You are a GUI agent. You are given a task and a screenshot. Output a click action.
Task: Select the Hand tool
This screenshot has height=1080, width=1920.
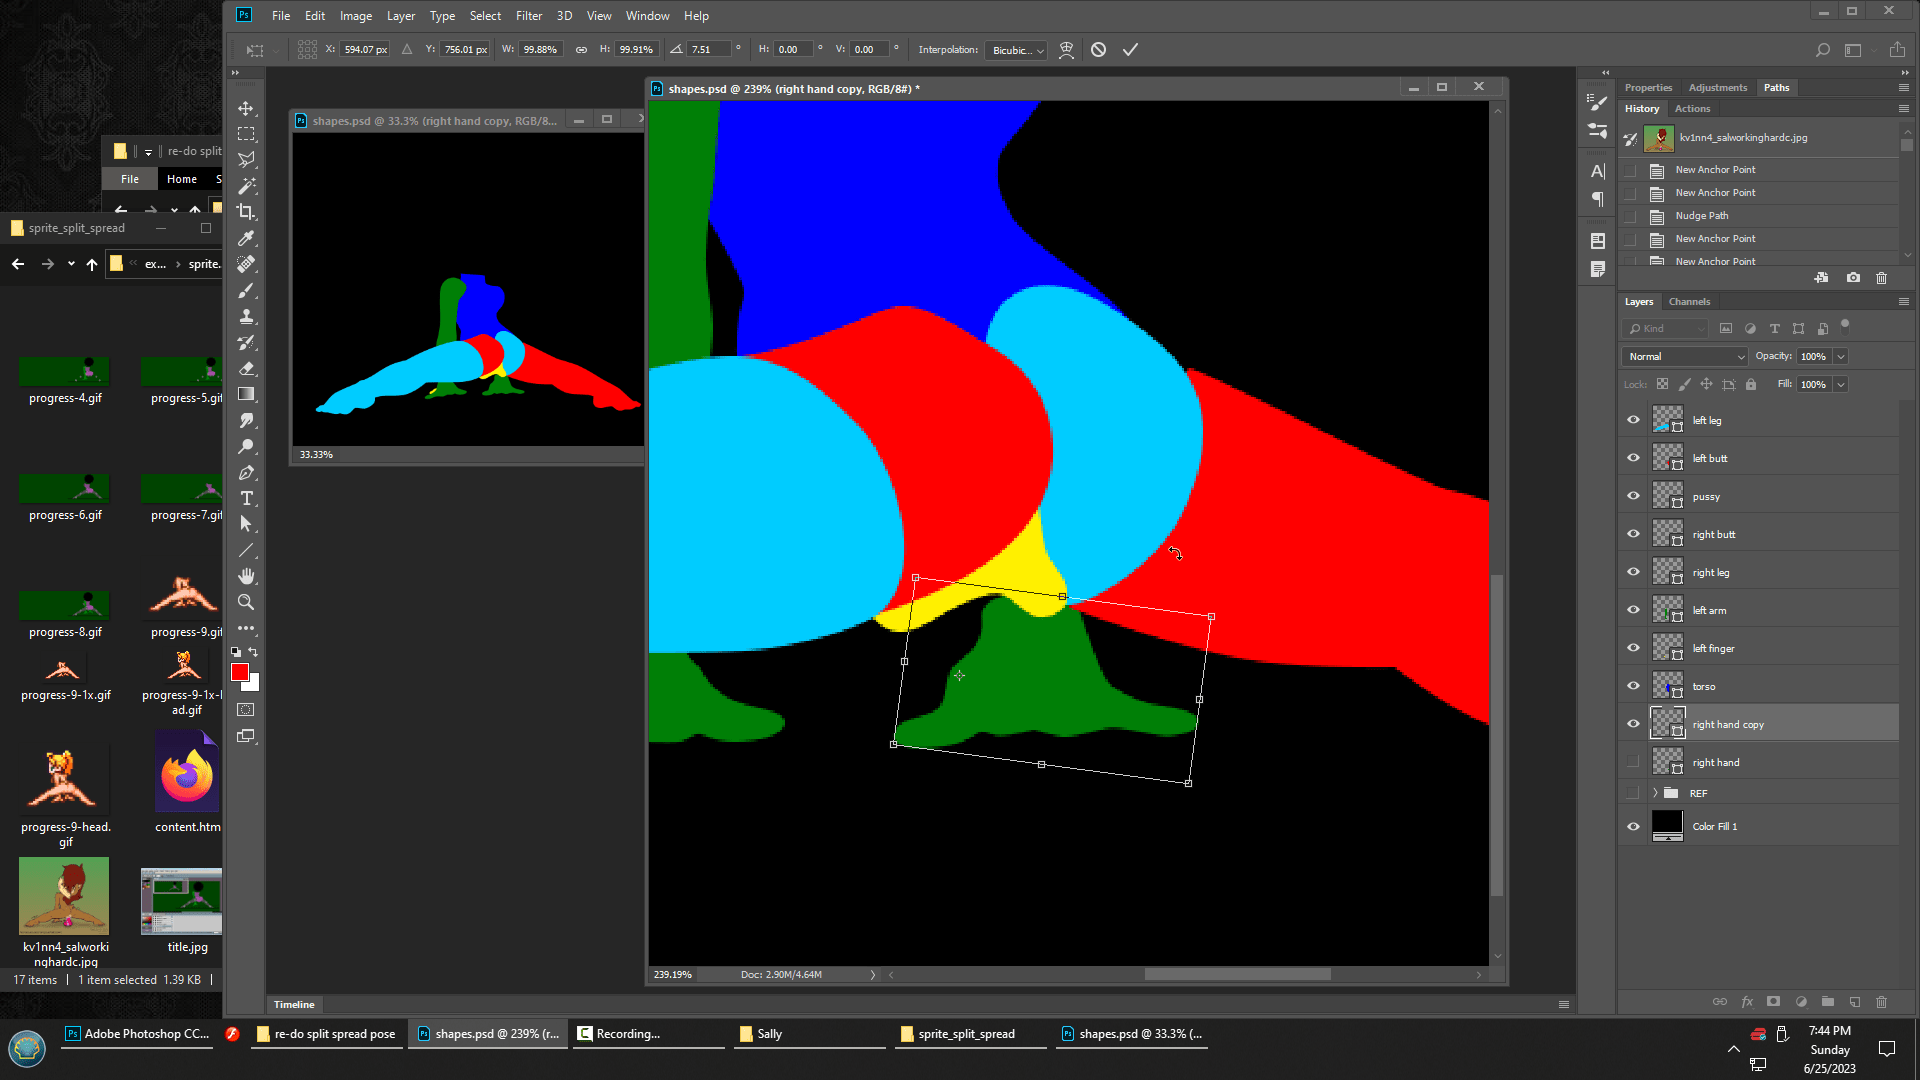(x=246, y=576)
